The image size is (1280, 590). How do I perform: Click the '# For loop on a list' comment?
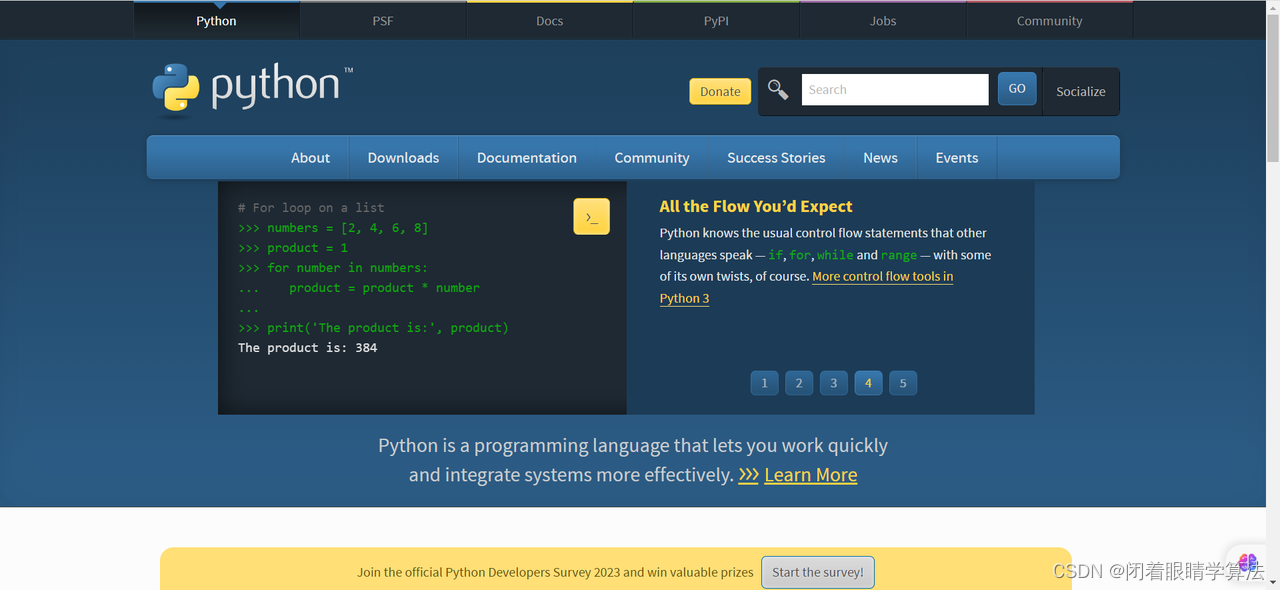[311, 208]
